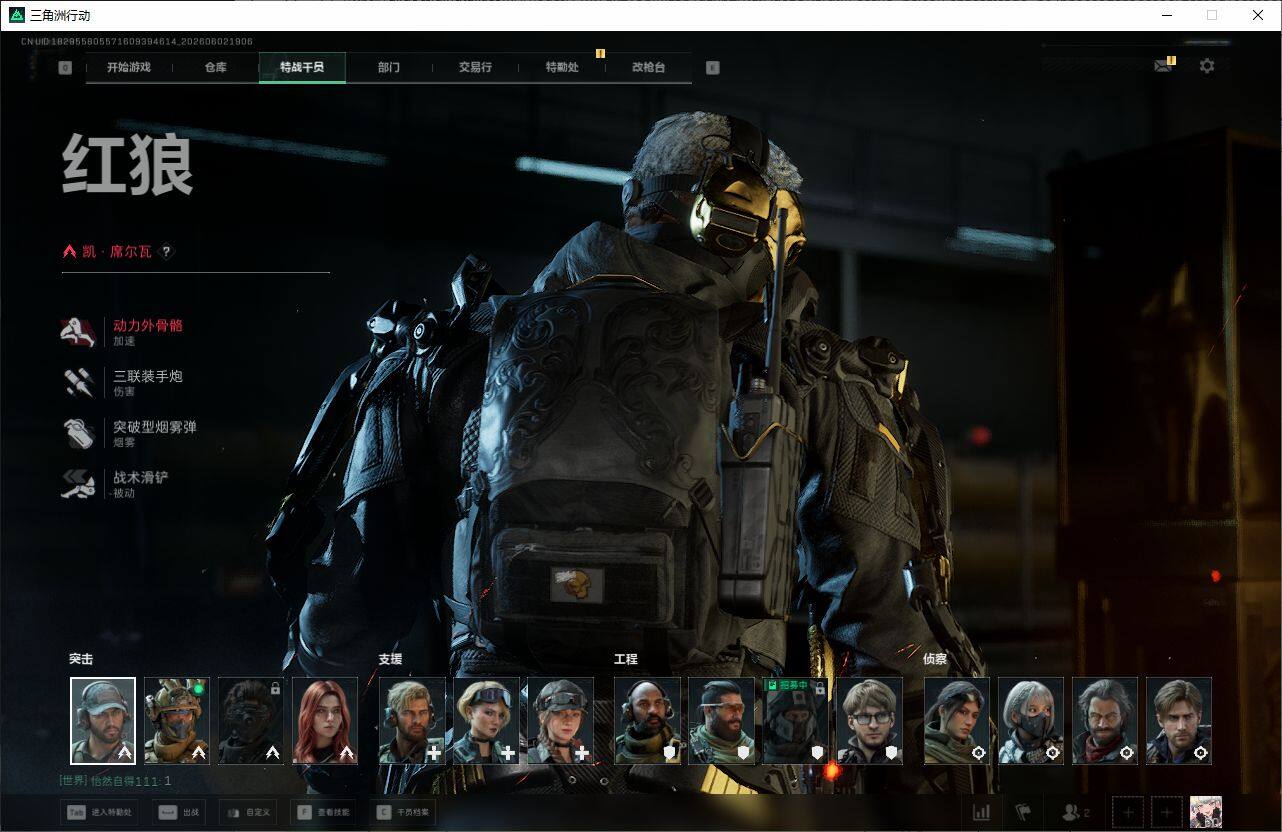Image resolution: width=1282 pixels, height=832 pixels.
Task: Select the blond bearded support operator
Action: point(412,721)
